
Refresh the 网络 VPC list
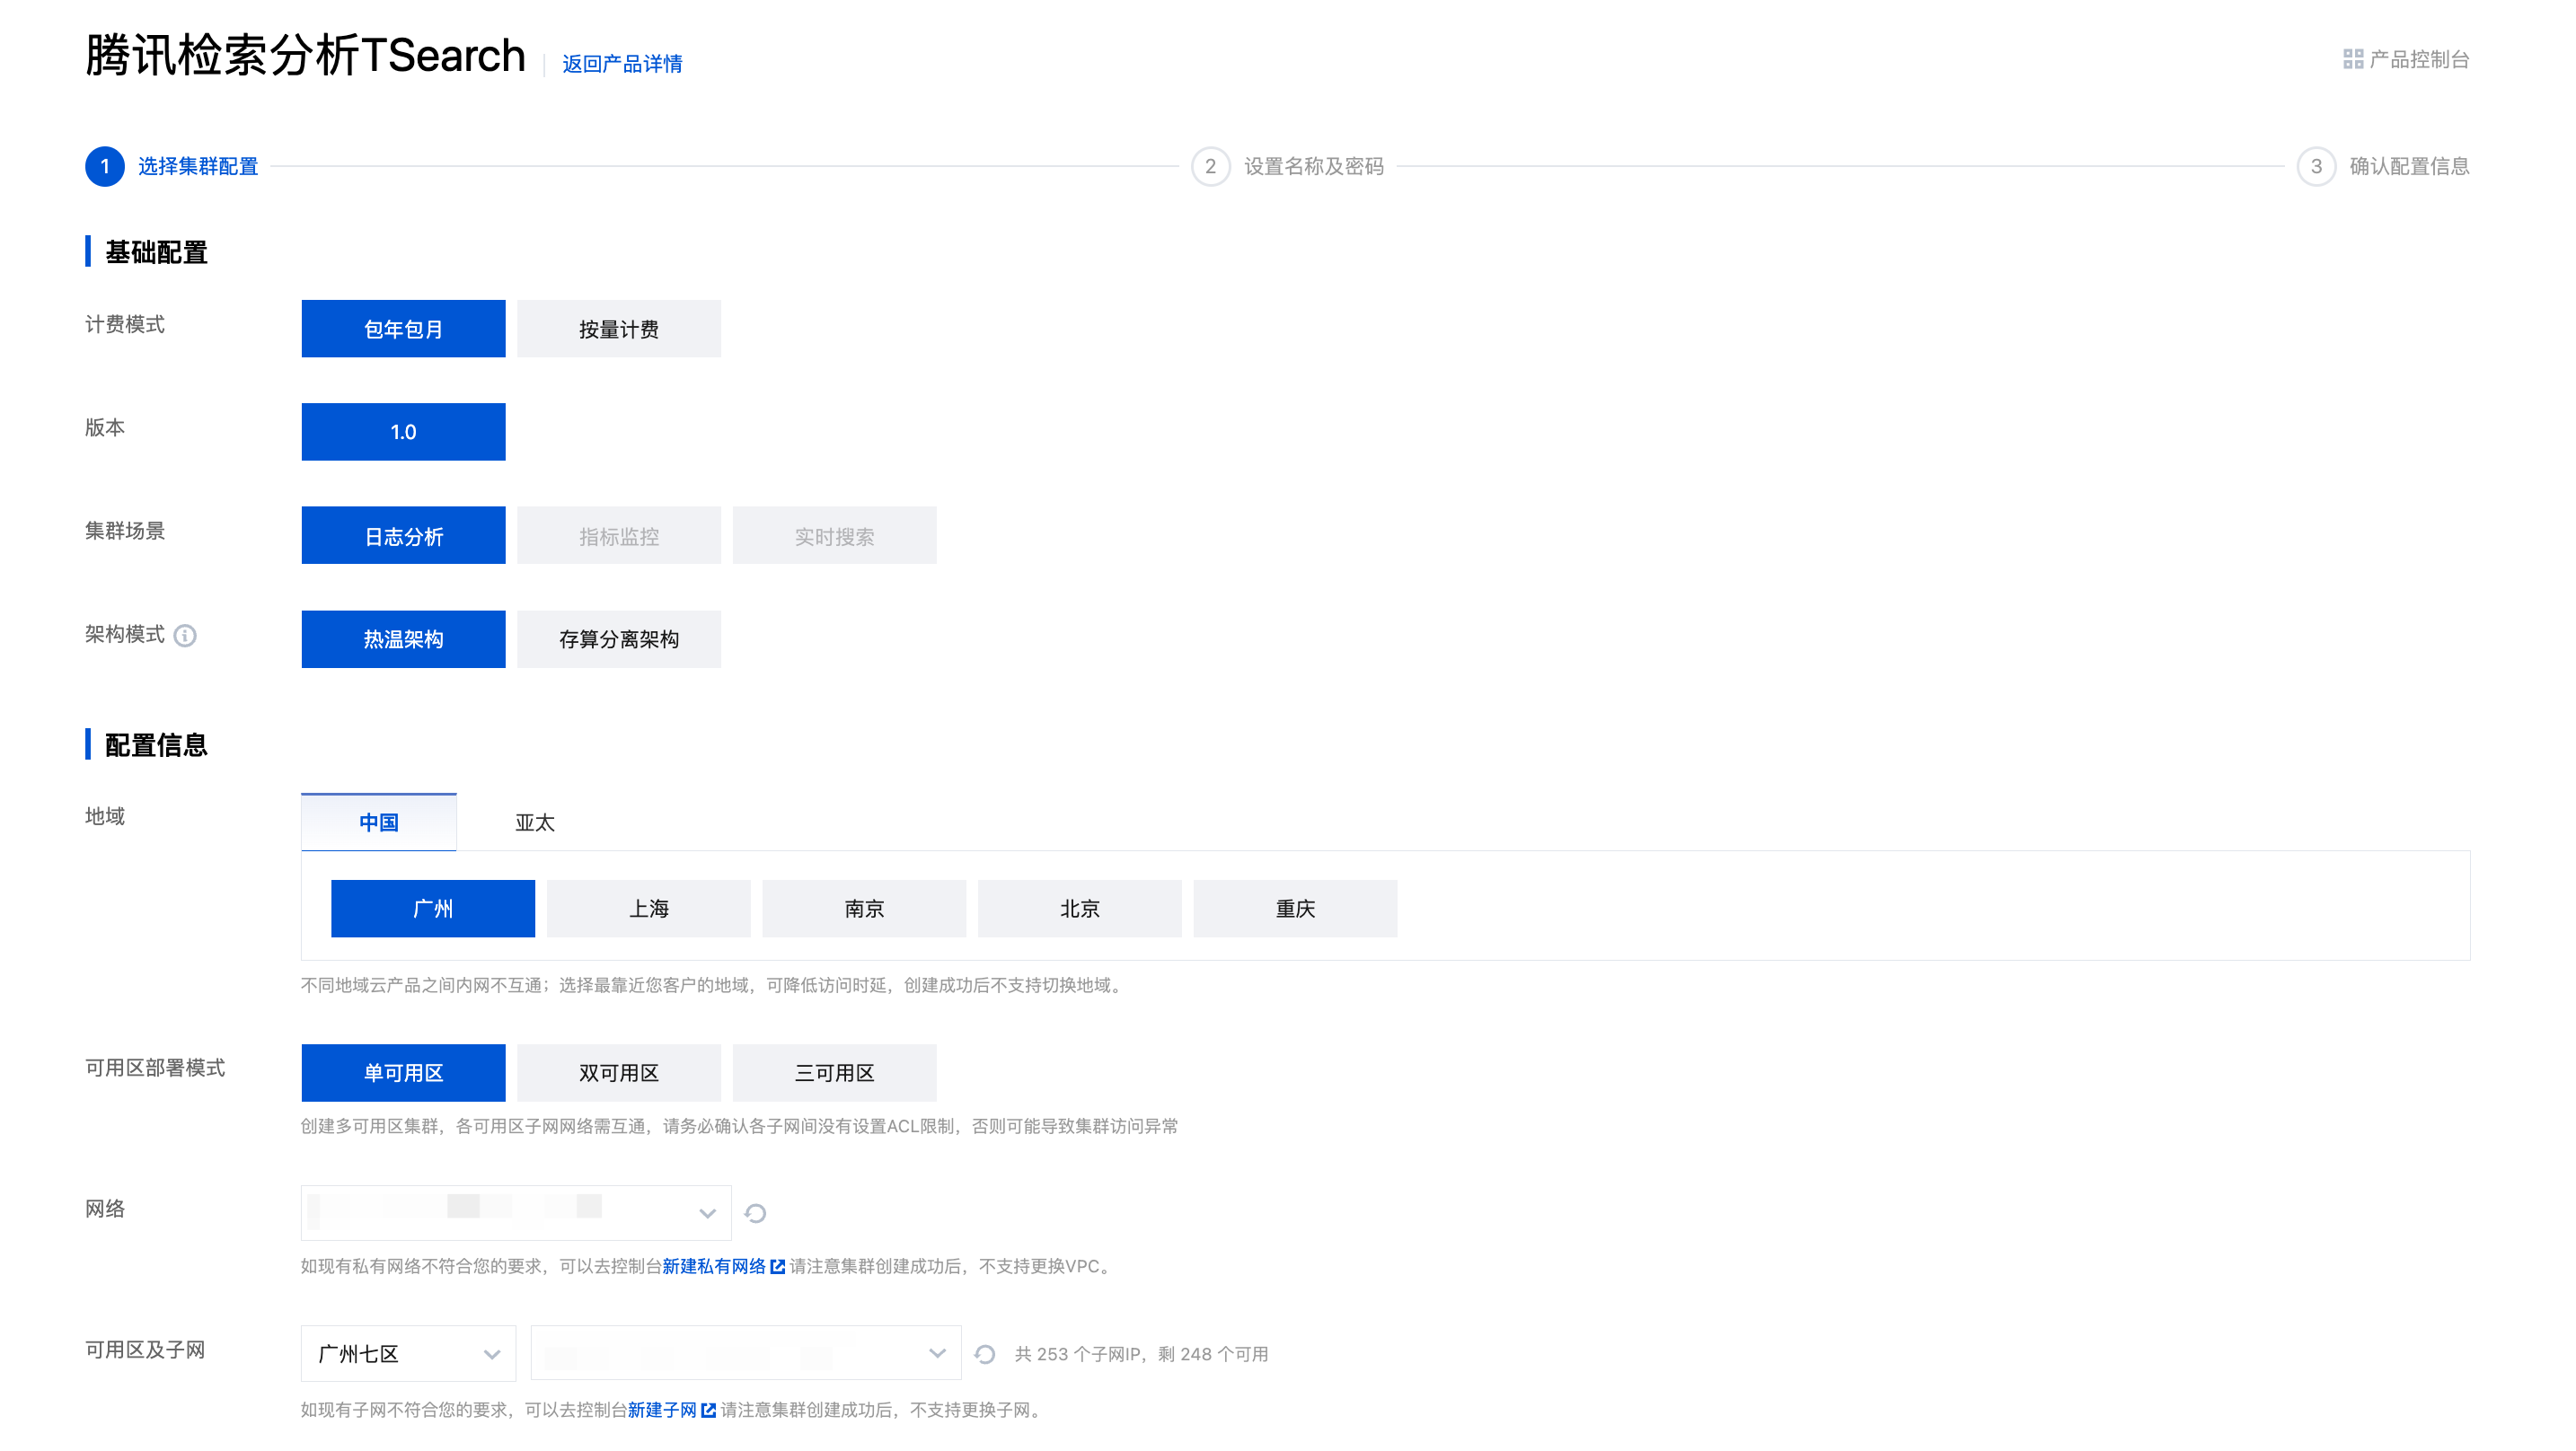point(755,1213)
